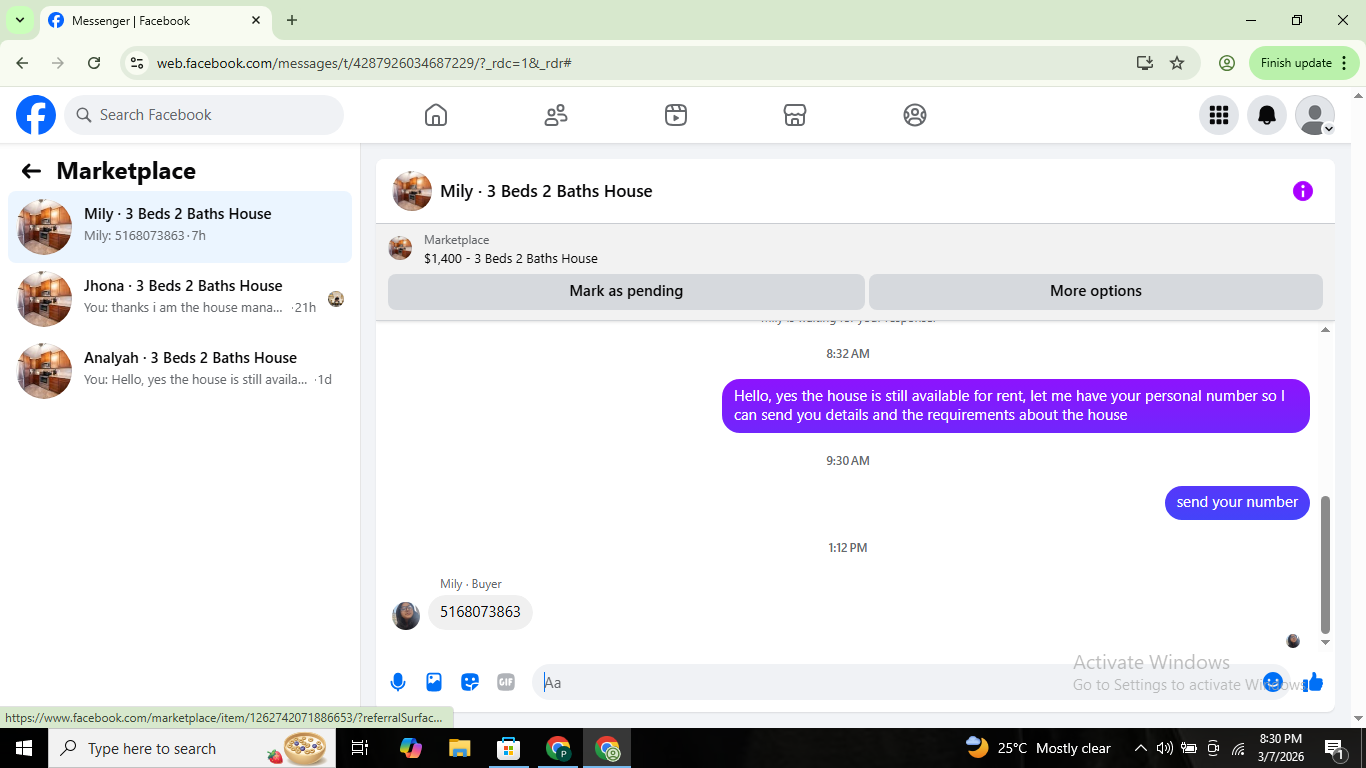Click the Windows taskbar search box
1366x768 pixels.
click(192, 748)
